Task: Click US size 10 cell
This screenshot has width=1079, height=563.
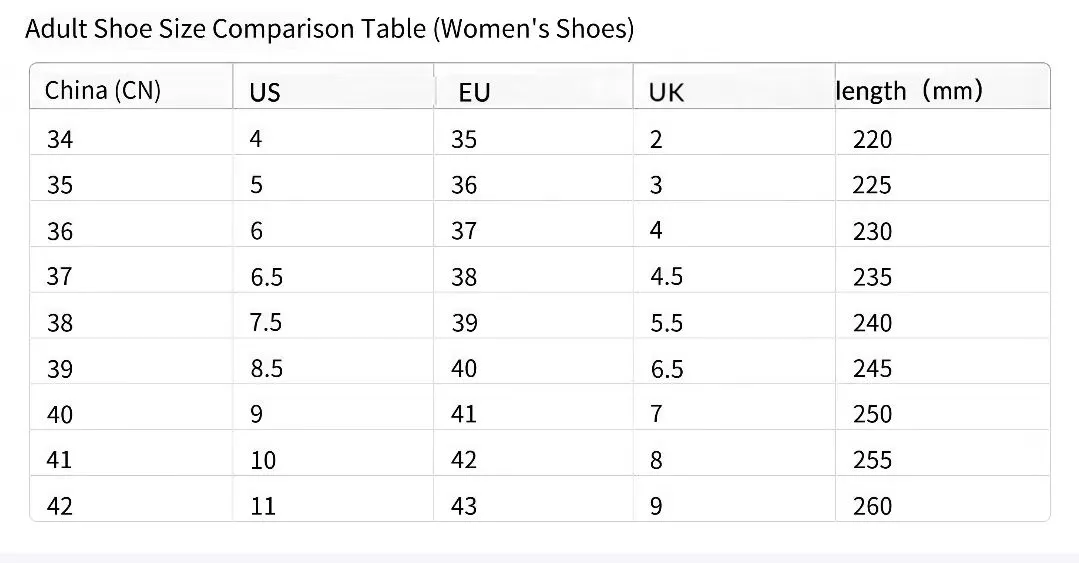Action: (x=263, y=460)
